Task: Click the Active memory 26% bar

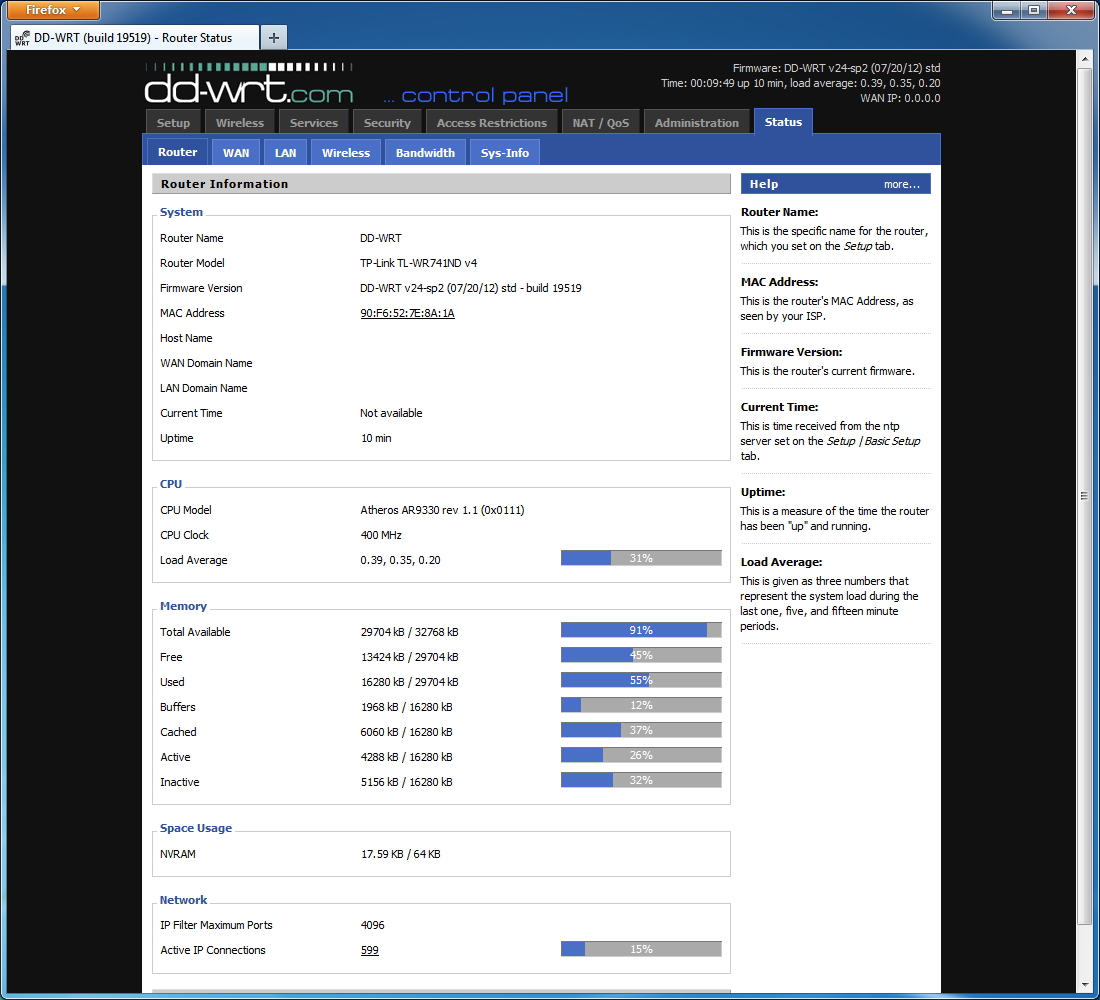Action: 641,755
